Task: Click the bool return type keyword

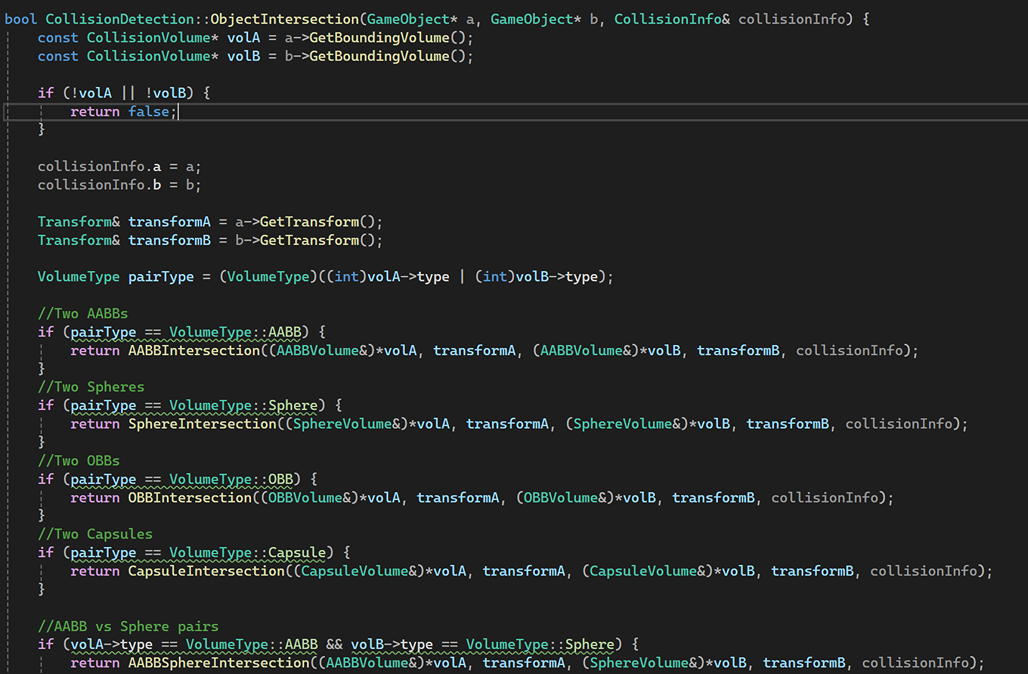Action: click(20, 19)
